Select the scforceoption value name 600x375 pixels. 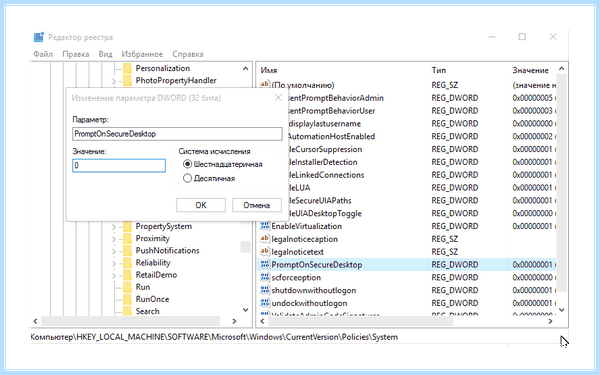tap(296, 277)
